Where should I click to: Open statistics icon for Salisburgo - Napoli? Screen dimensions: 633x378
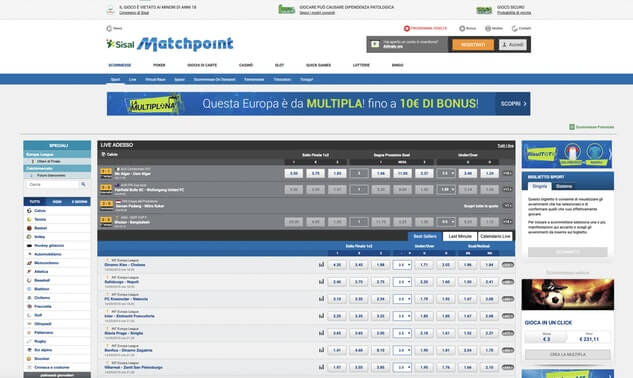coord(321,281)
